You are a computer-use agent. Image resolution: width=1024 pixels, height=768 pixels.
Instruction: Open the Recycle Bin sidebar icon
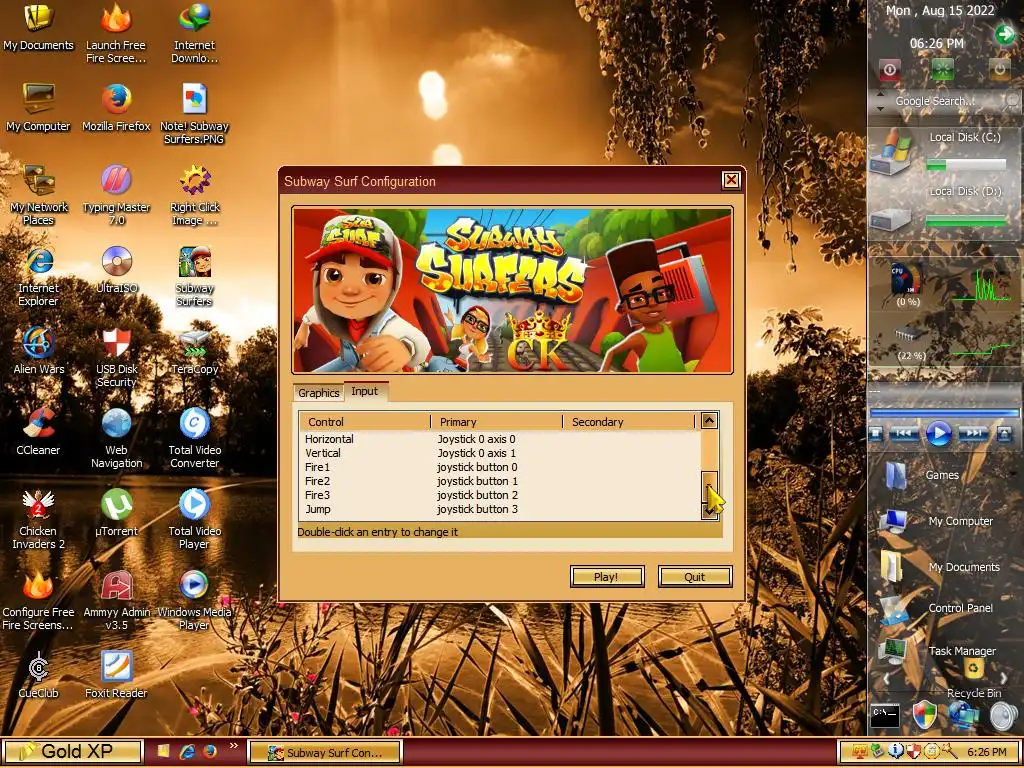click(974, 669)
